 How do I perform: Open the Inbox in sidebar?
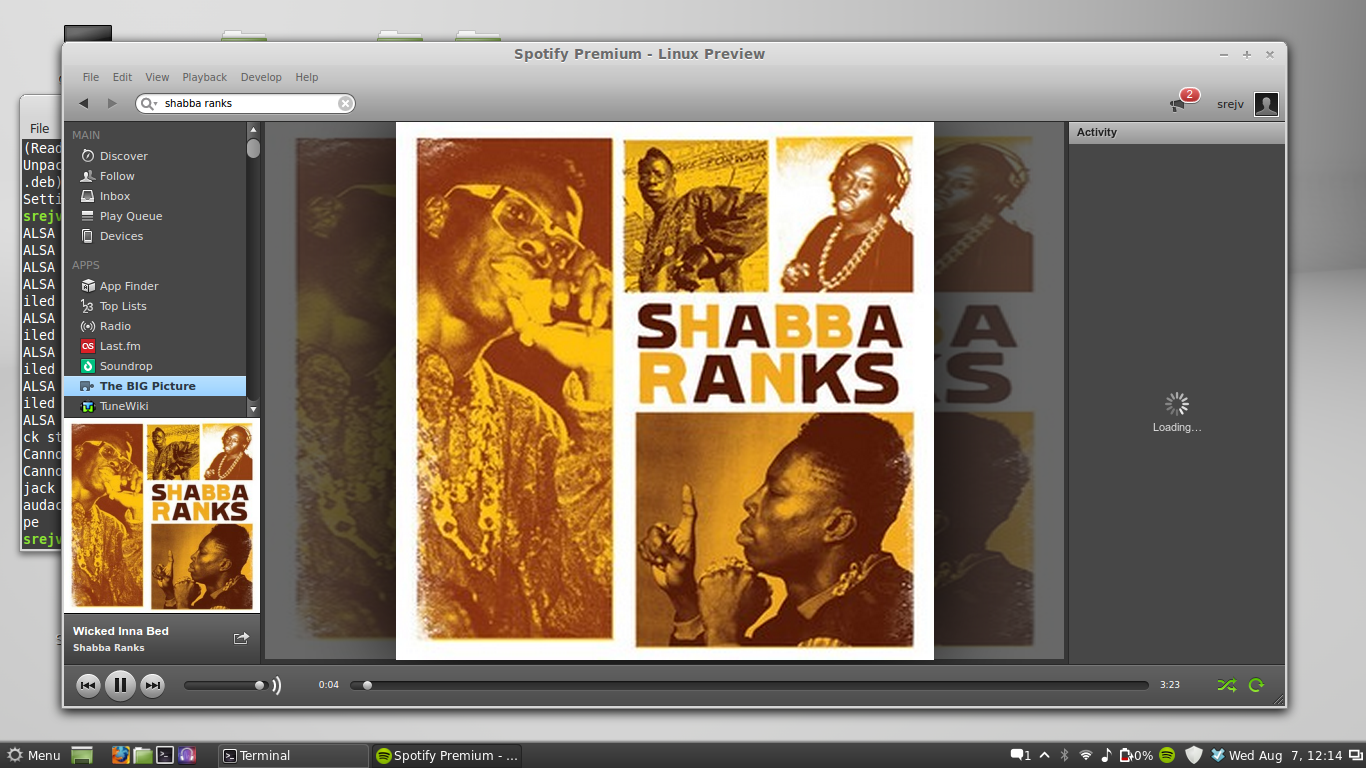(x=154, y=196)
